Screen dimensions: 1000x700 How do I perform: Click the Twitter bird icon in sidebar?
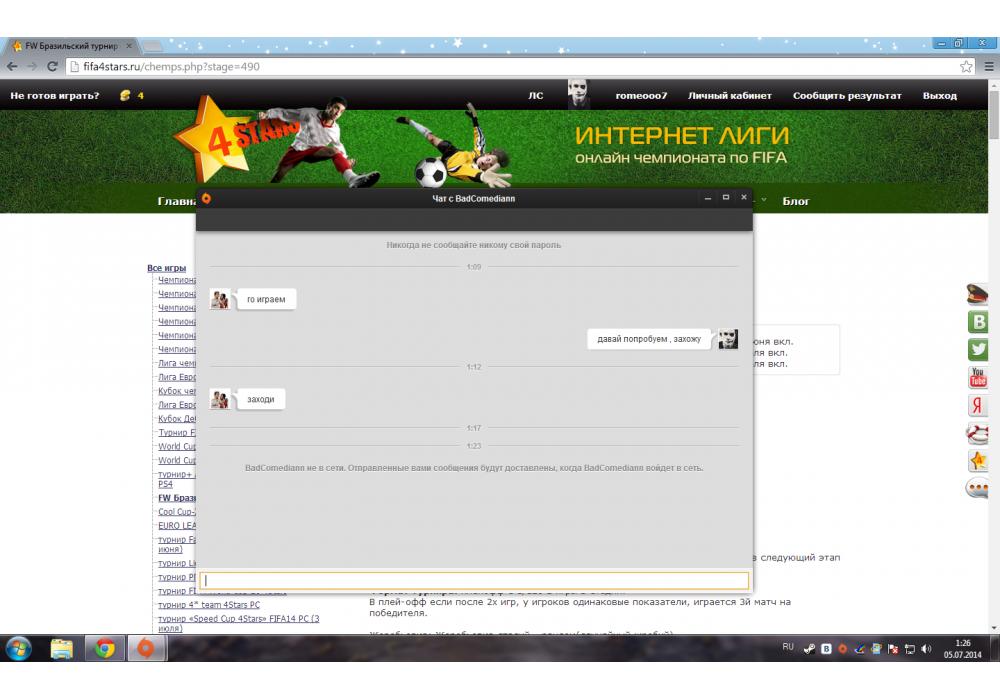coord(978,349)
